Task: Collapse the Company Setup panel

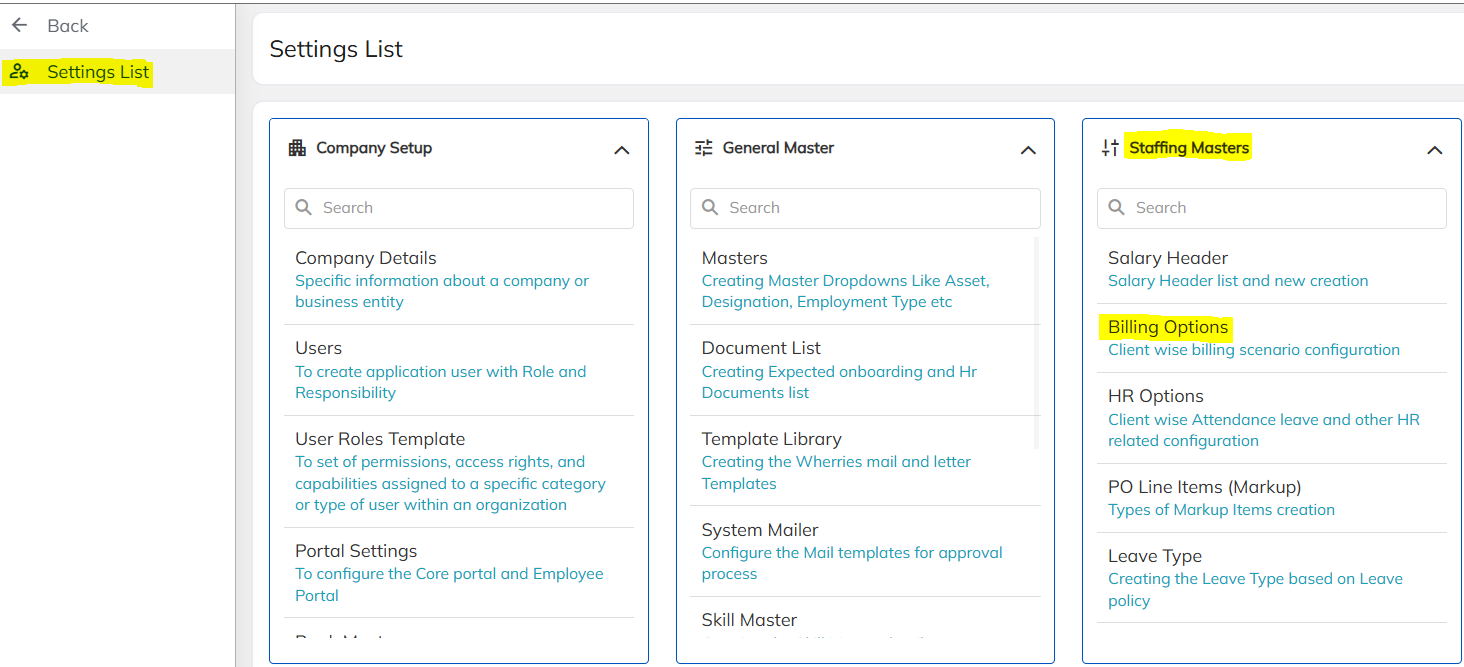Action: coord(621,150)
